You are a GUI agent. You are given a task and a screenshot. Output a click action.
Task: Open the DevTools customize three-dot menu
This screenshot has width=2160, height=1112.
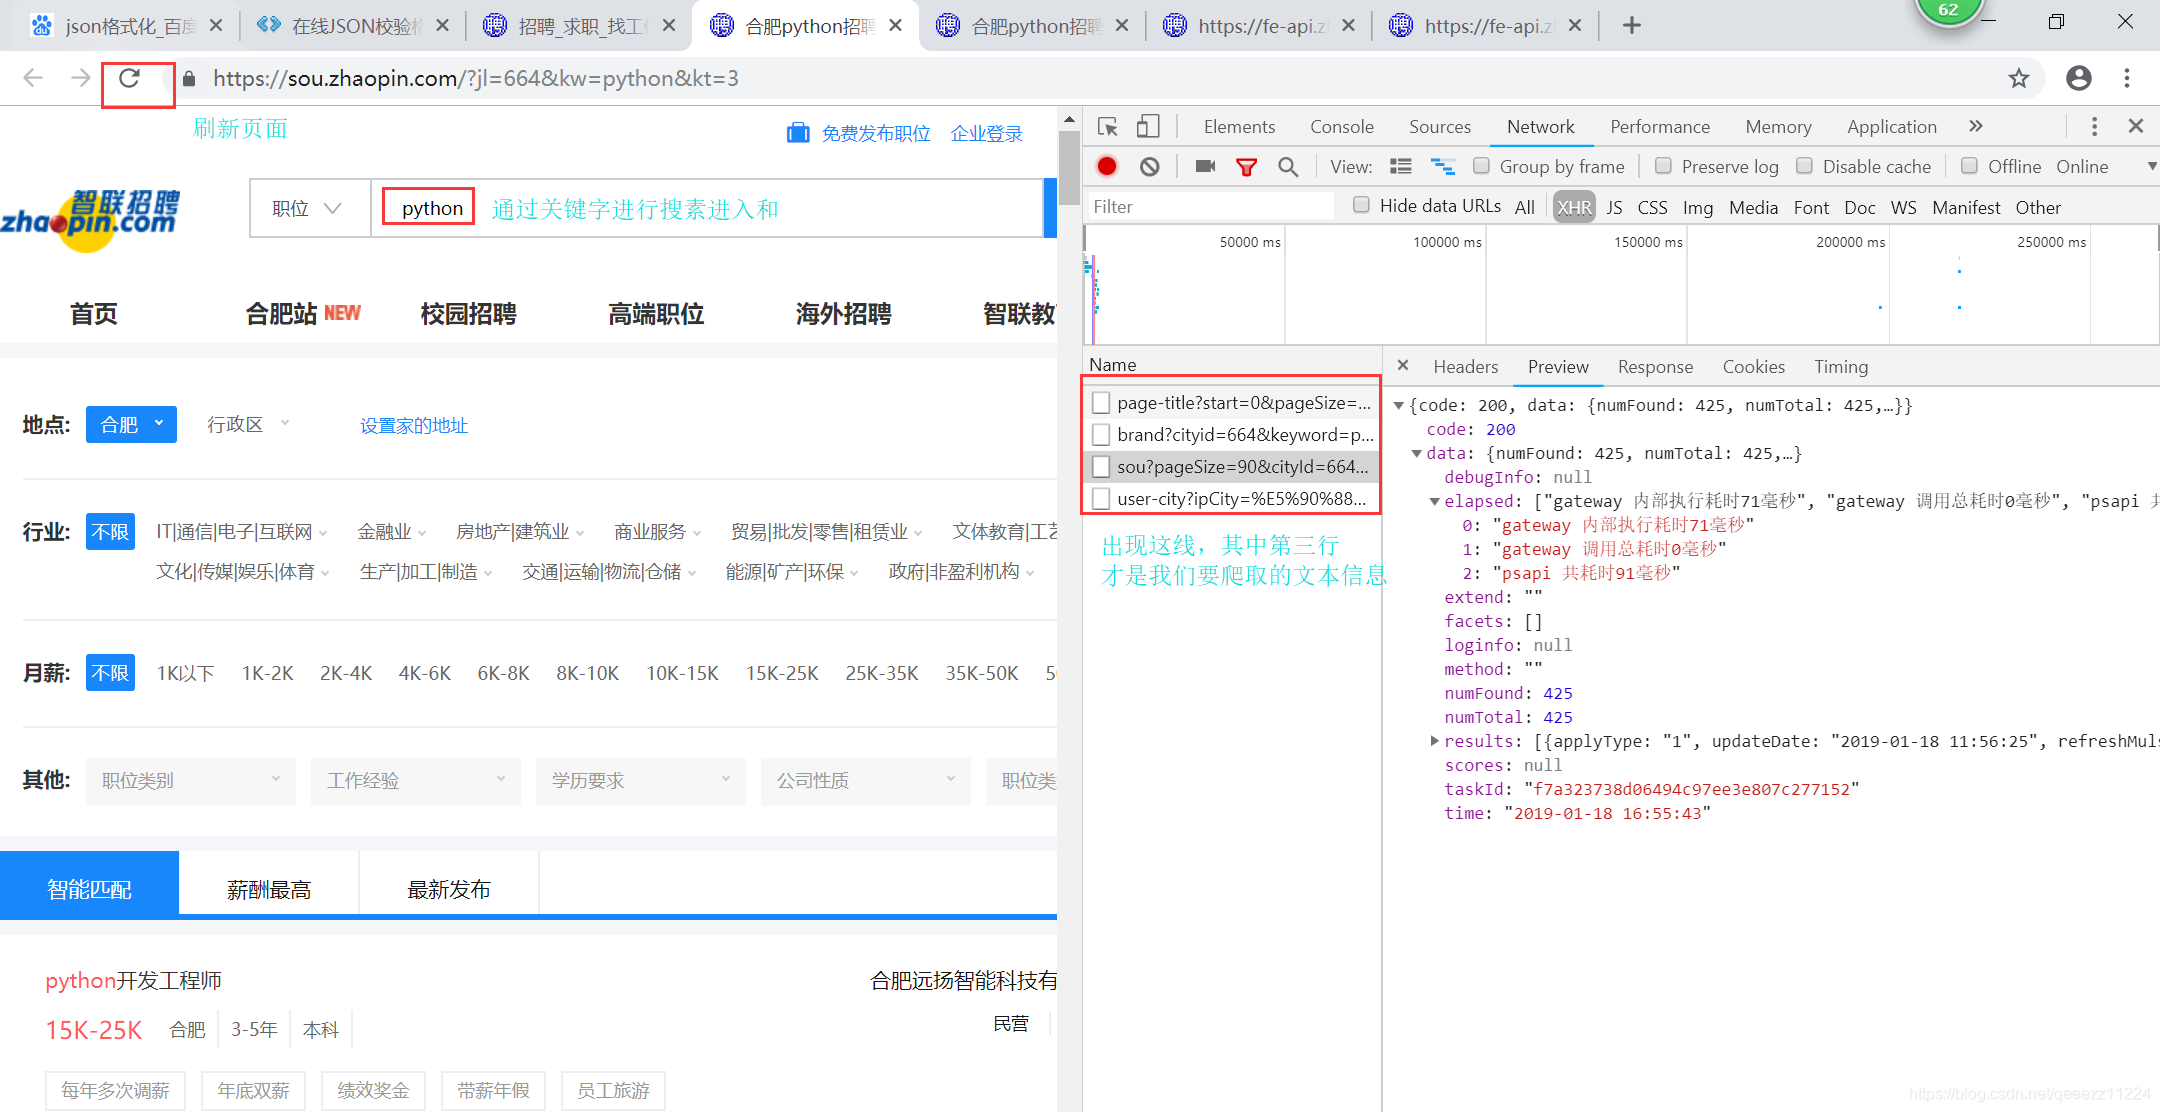2094,126
